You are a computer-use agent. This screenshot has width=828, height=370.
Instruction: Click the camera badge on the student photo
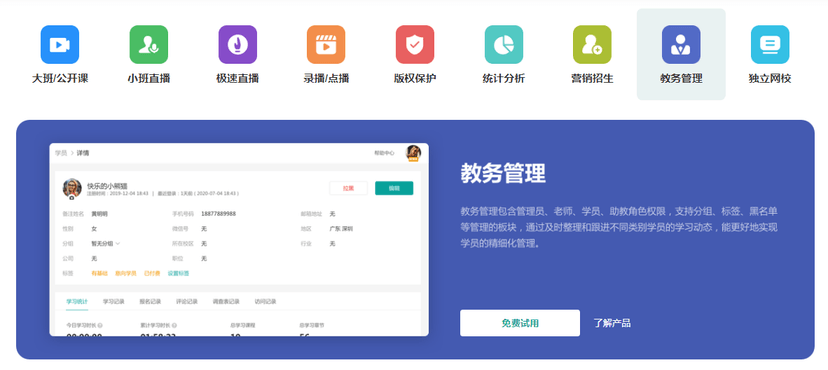72,198
